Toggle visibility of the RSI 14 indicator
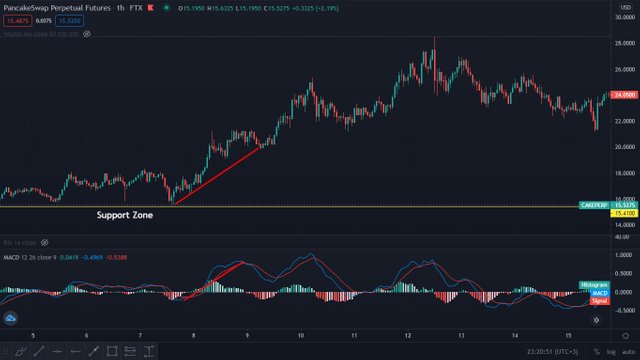This screenshot has height=360, width=640. tap(44, 243)
